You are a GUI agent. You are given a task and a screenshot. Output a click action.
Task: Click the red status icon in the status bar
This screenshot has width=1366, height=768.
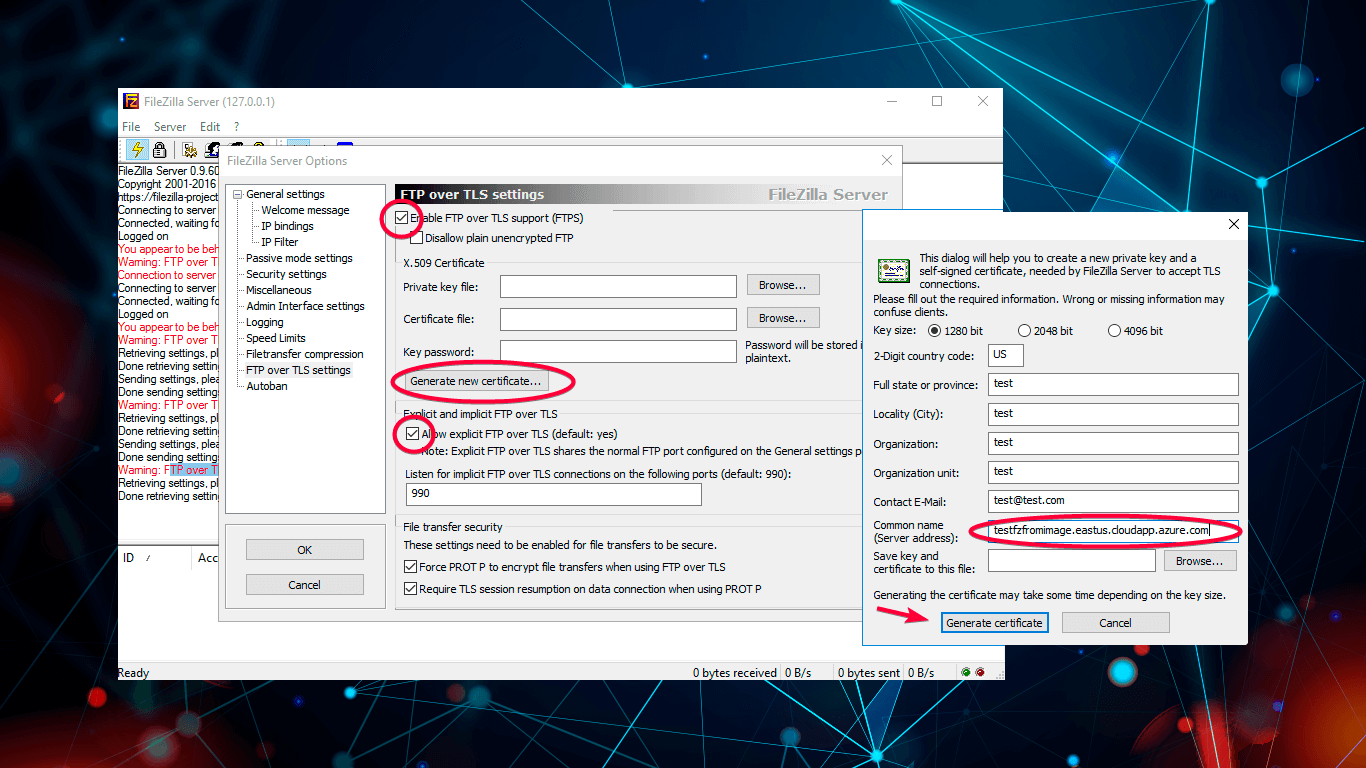click(978, 672)
